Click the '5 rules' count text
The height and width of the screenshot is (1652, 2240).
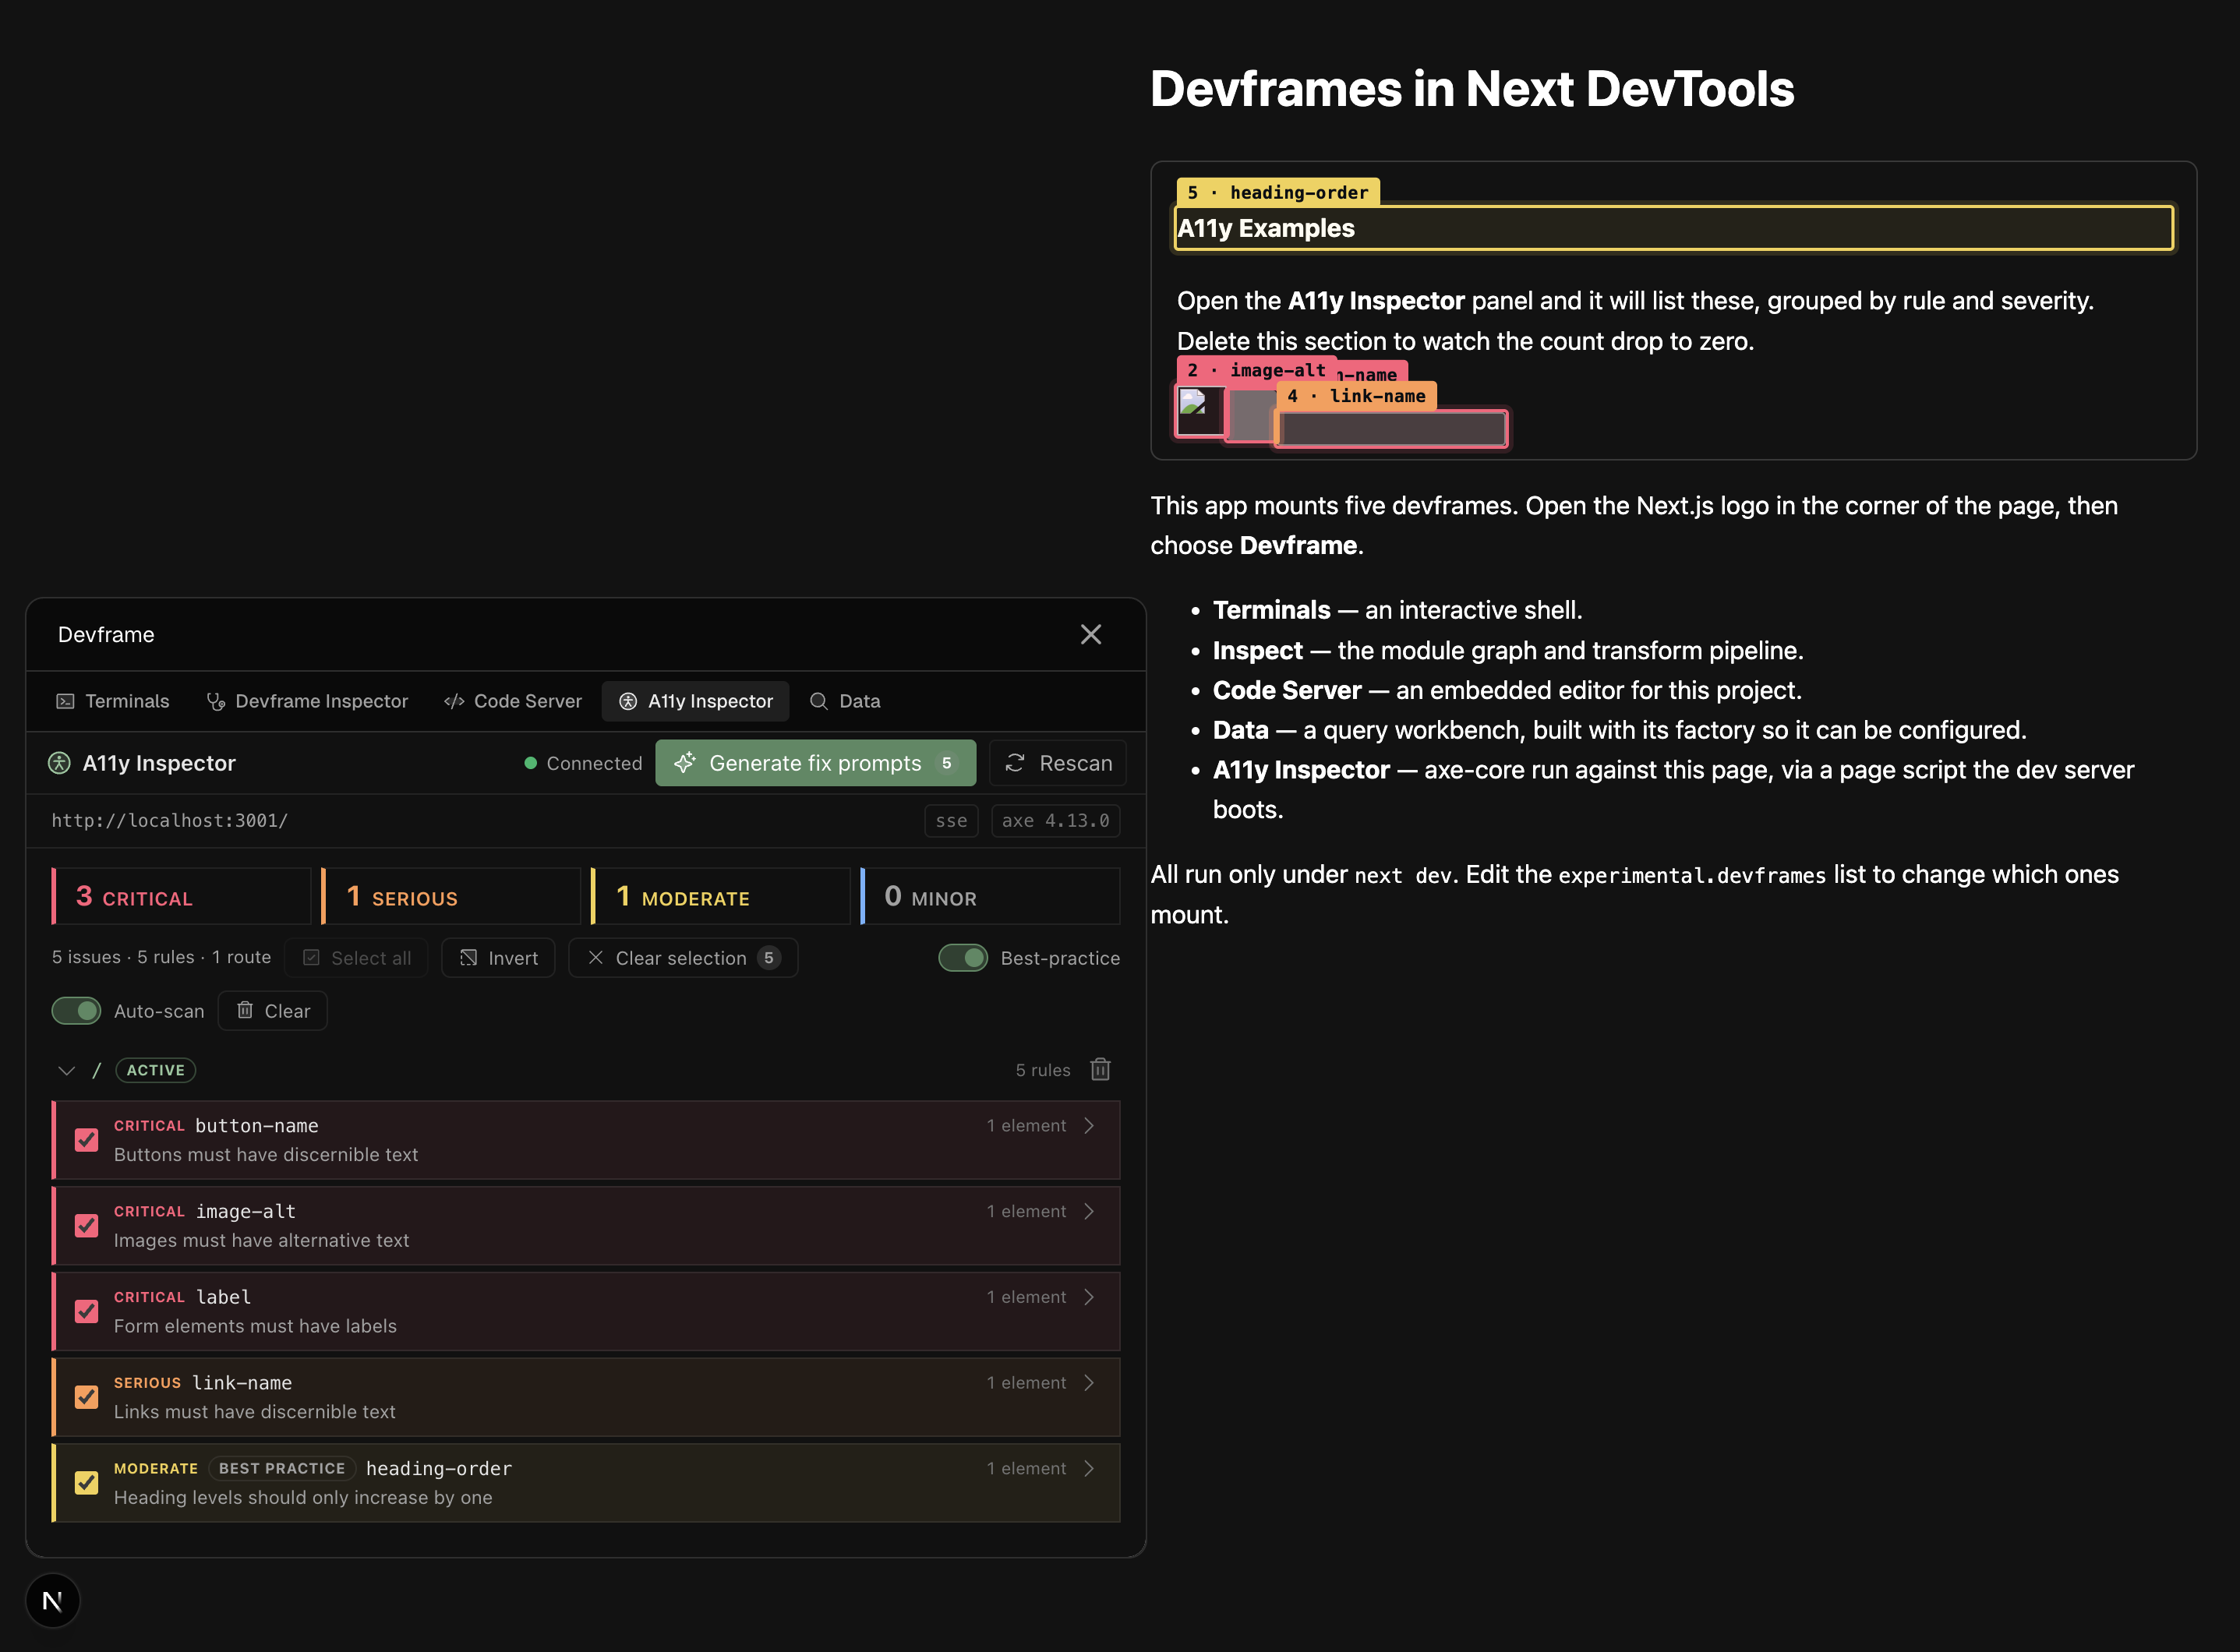[x=1043, y=1070]
